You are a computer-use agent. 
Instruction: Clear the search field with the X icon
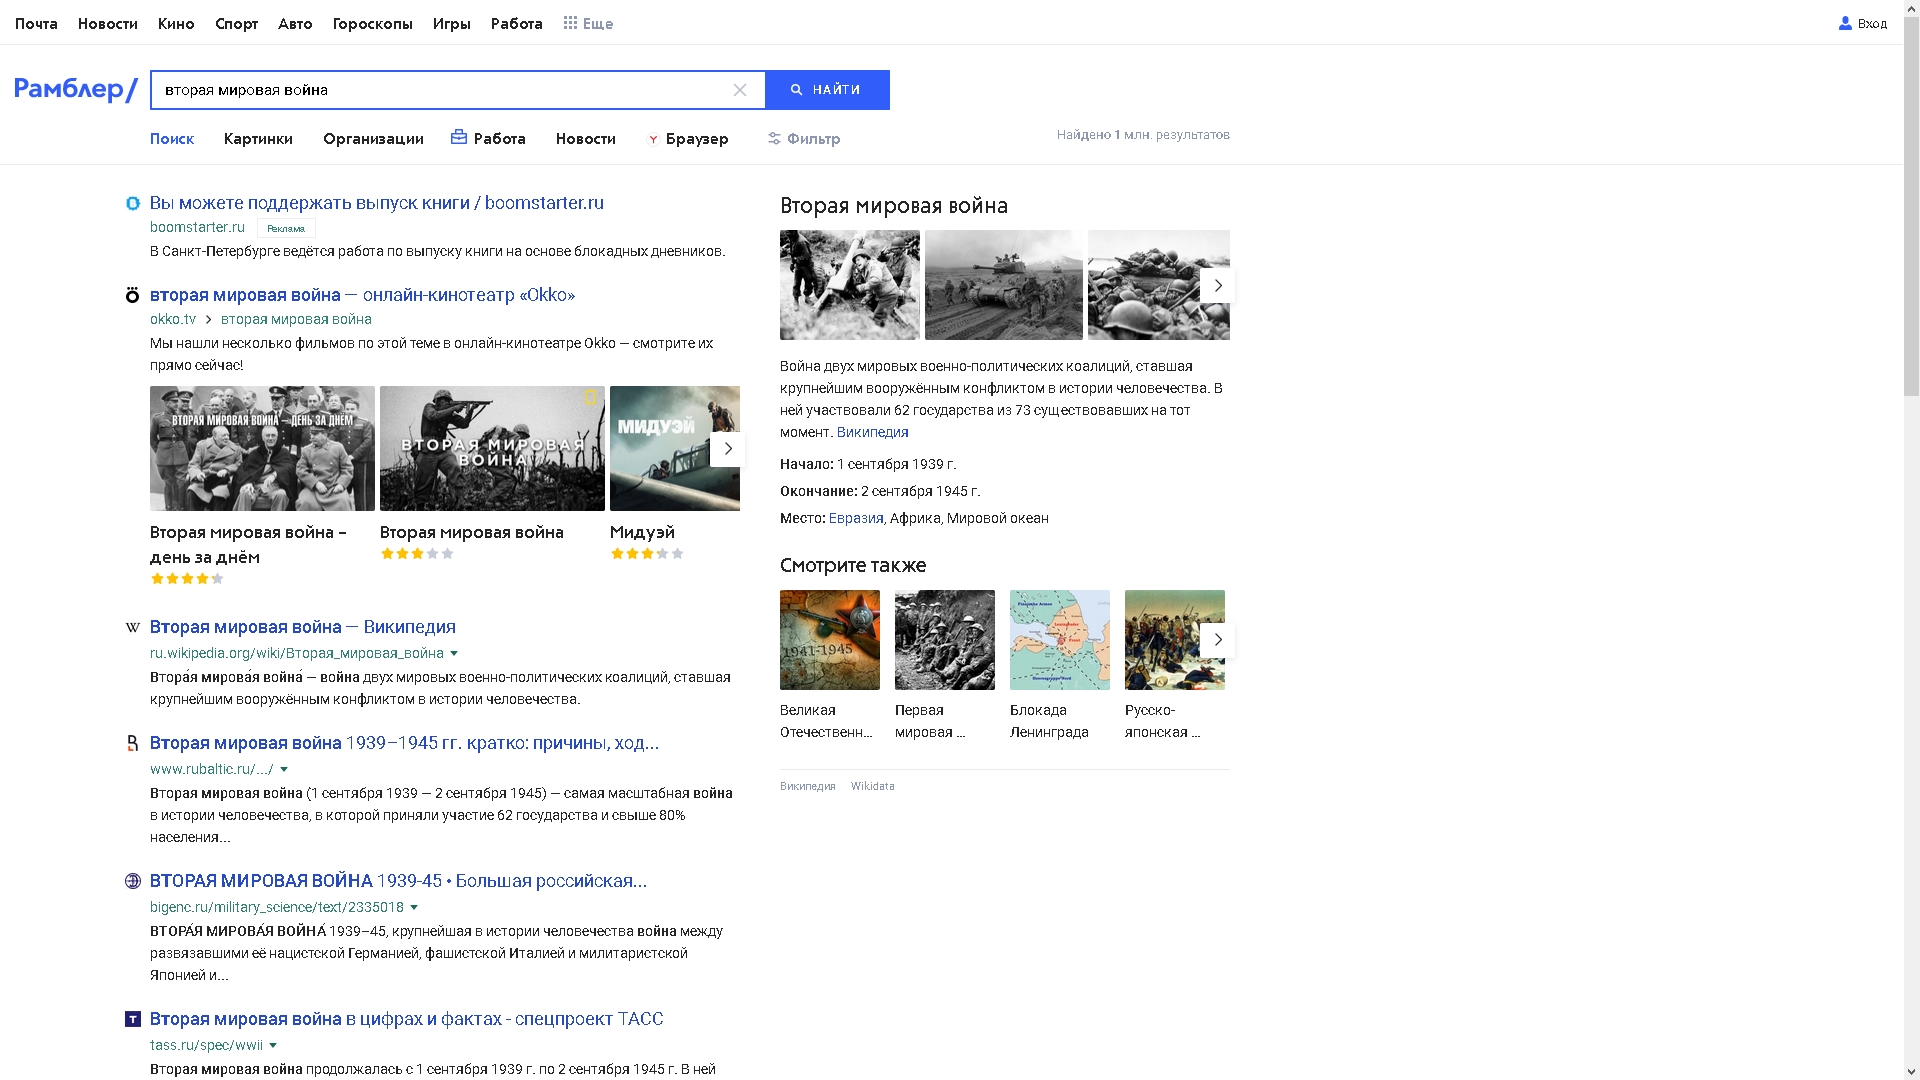coord(740,90)
